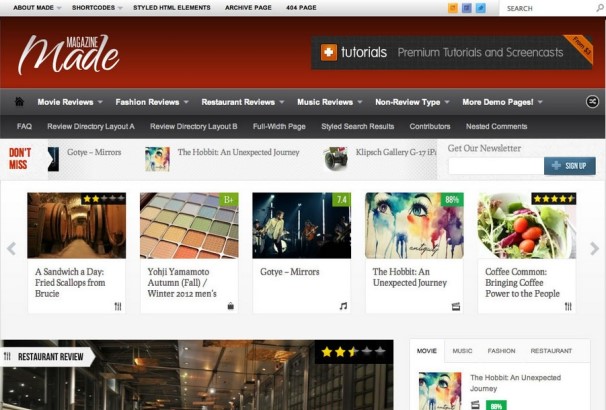606x410 pixels.
Task: Click the tutorials advertisement banner
Action: click(x=452, y=52)
